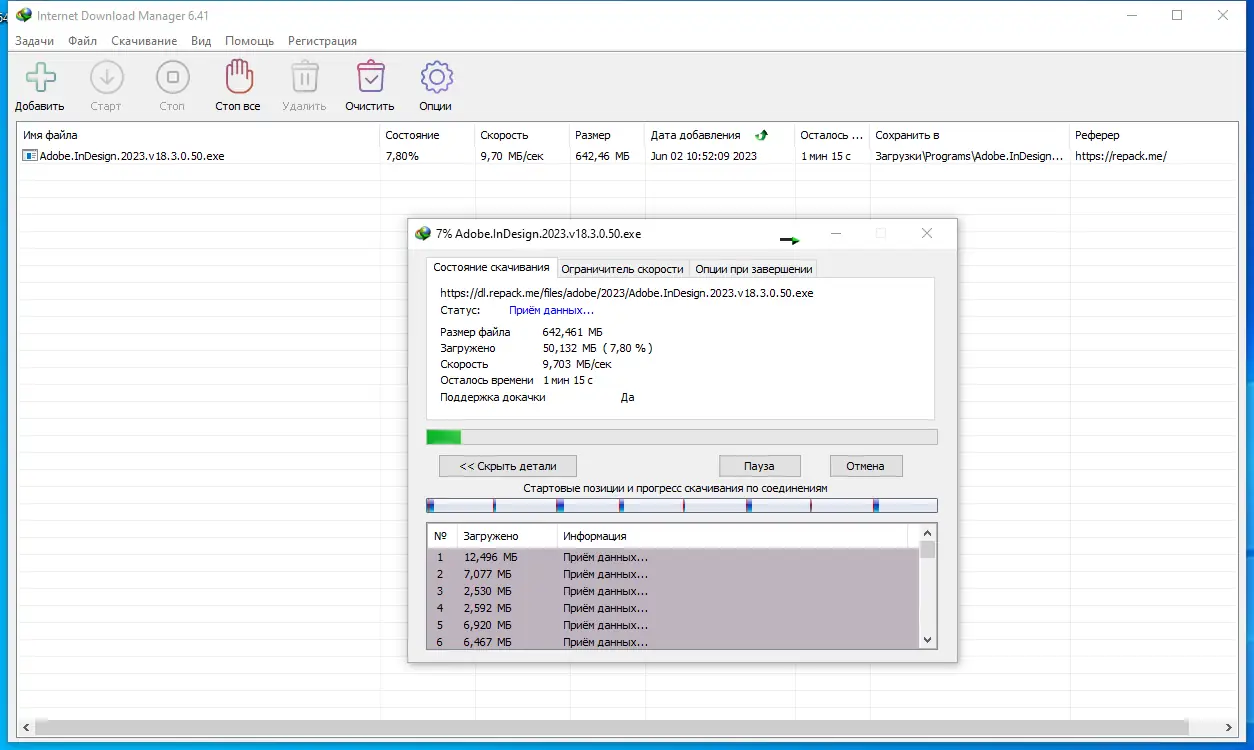Click the IDM icon in the download dialog title
The height and width of the screenshot is (750, 1254).
coord(423,233)
